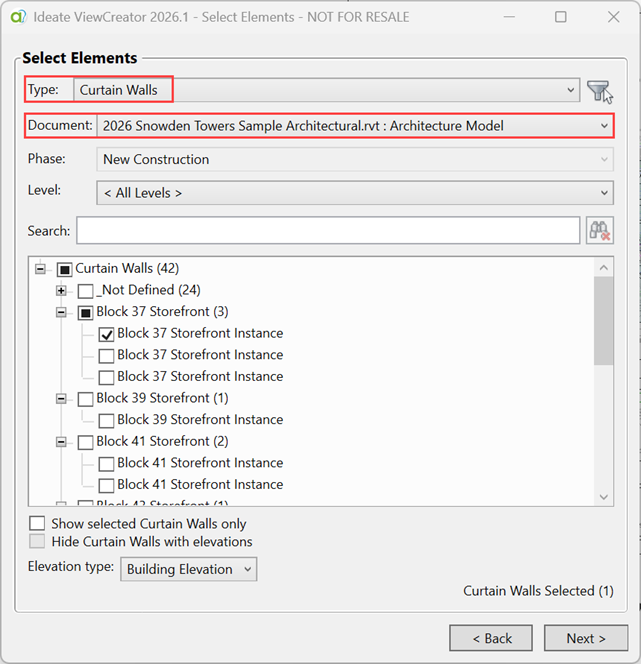Image resolution: width=641 pixels, height=664 pixels.
Task: Open the Document dropdown
Action: click(355, 126)
